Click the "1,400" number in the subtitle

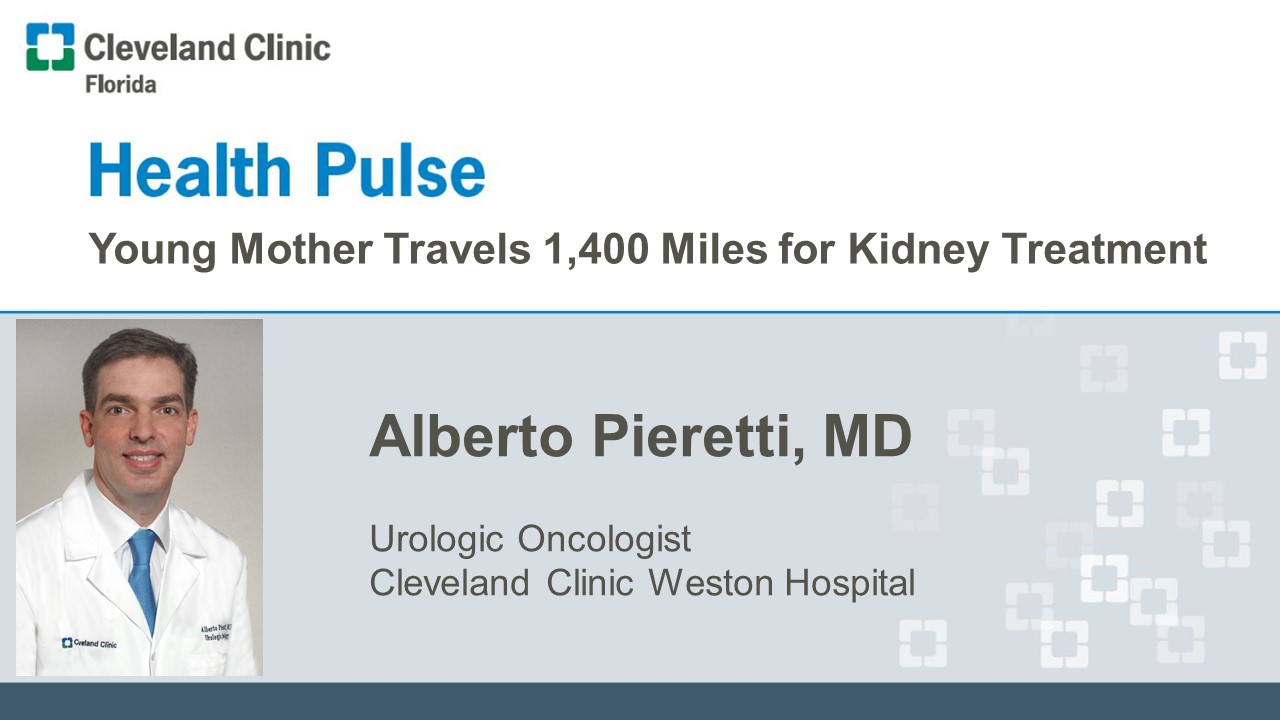[594, 249]
